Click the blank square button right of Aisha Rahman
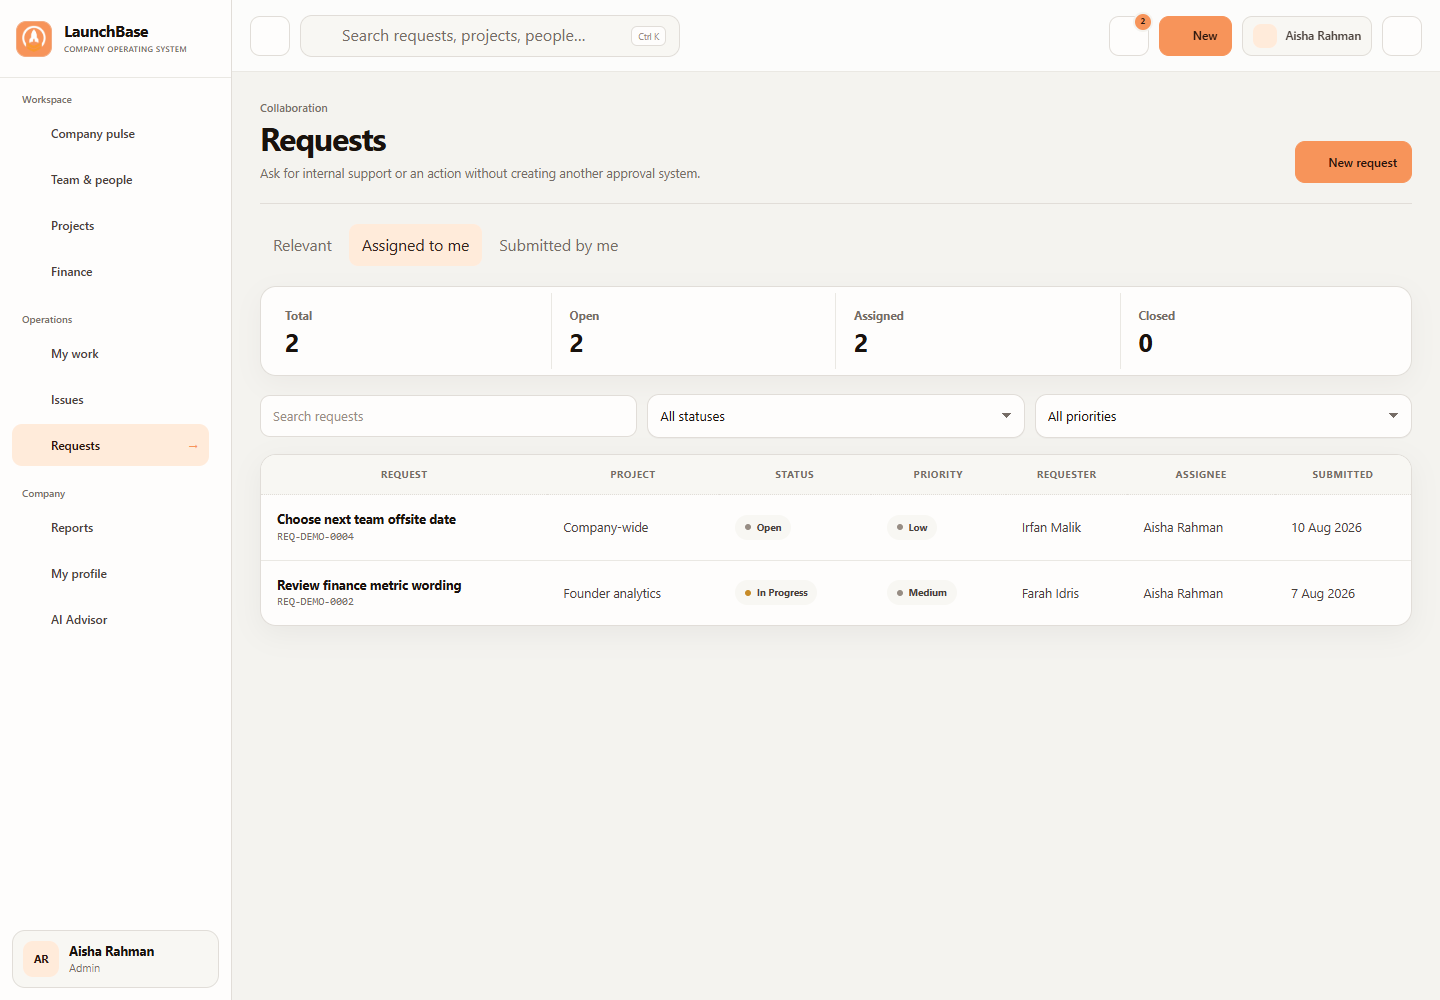 click(x=1402, y=36)
